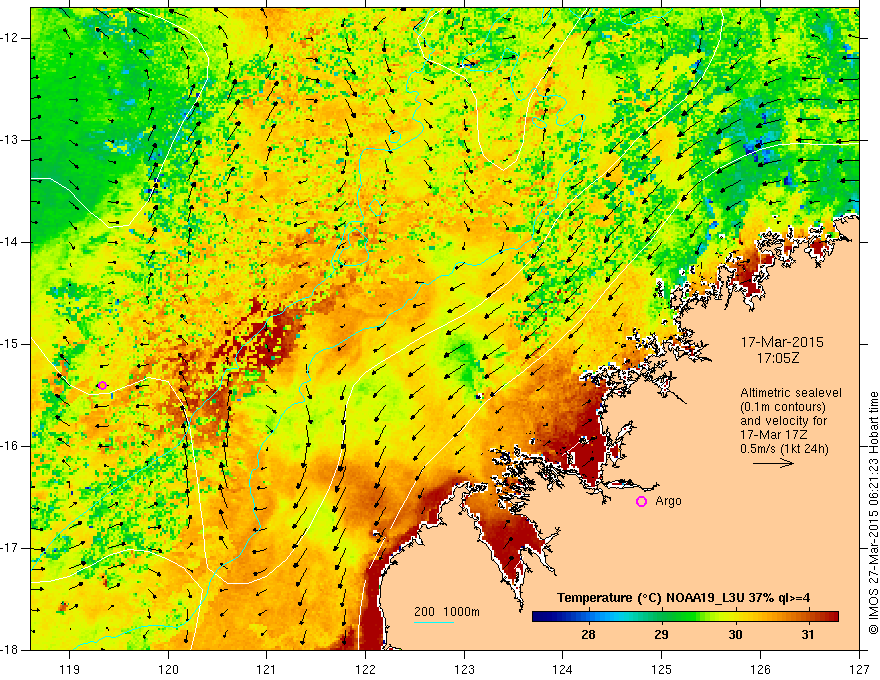Click the cyan 200 1000m isobath legend line
Screen dimensions: 880x680
434,622
